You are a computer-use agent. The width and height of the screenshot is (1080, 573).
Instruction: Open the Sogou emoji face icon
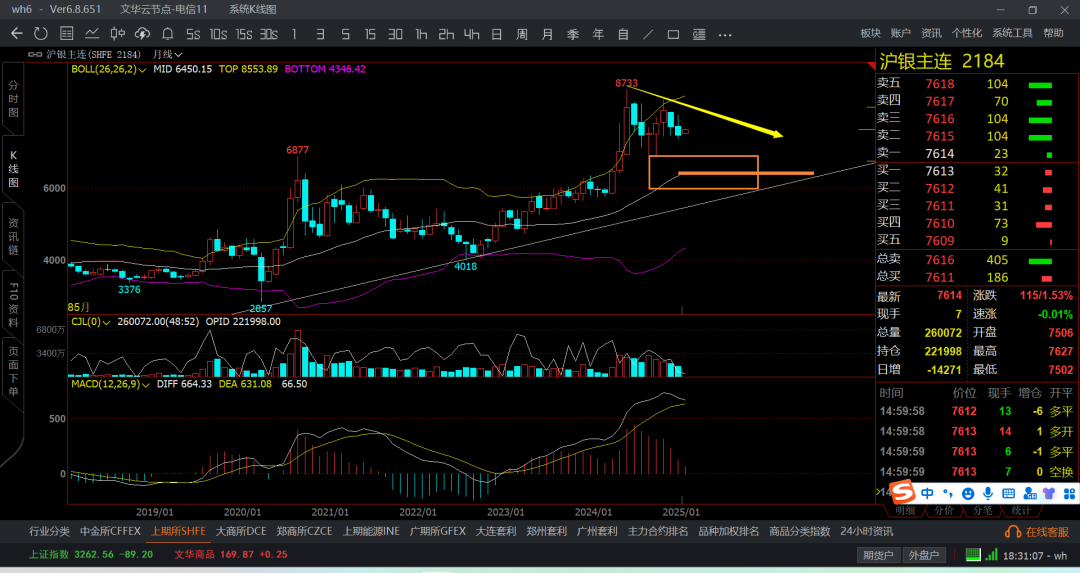click(968, 493)
